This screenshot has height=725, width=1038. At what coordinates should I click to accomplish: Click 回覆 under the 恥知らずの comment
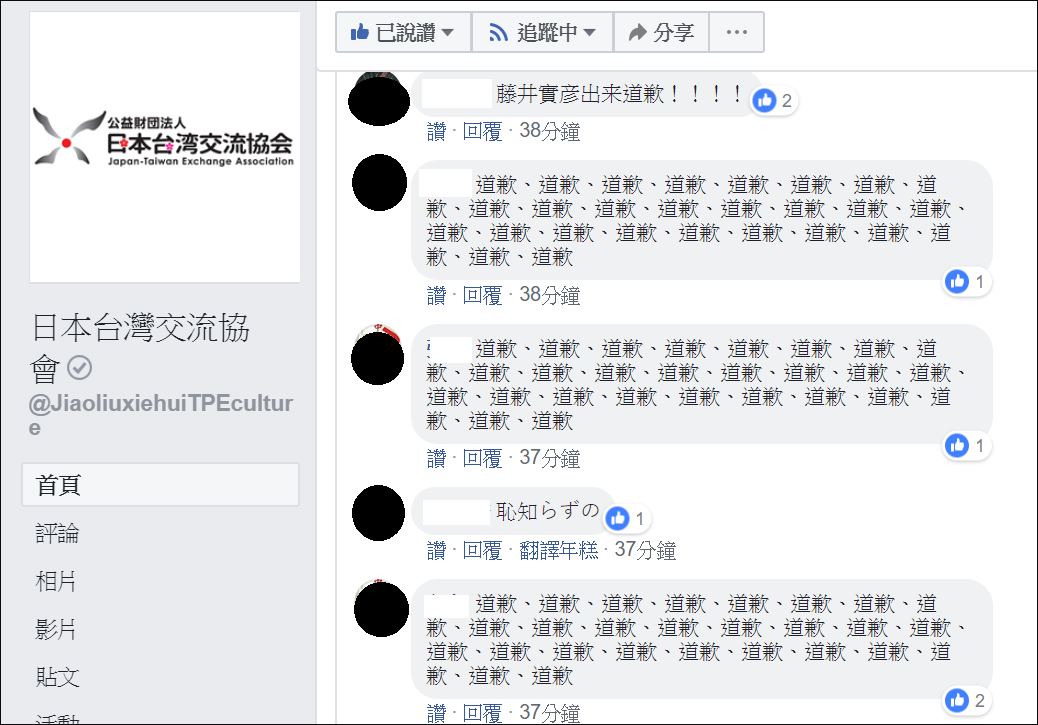tap(482, 550)
